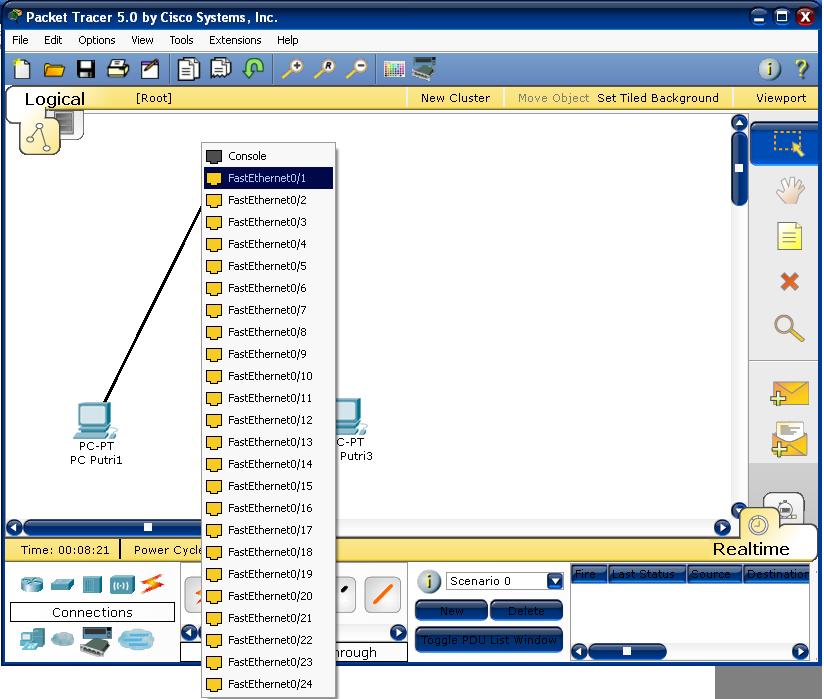Zoom in with the plus magnifier
Screen dimensions: 824x699
pos(293,69)
